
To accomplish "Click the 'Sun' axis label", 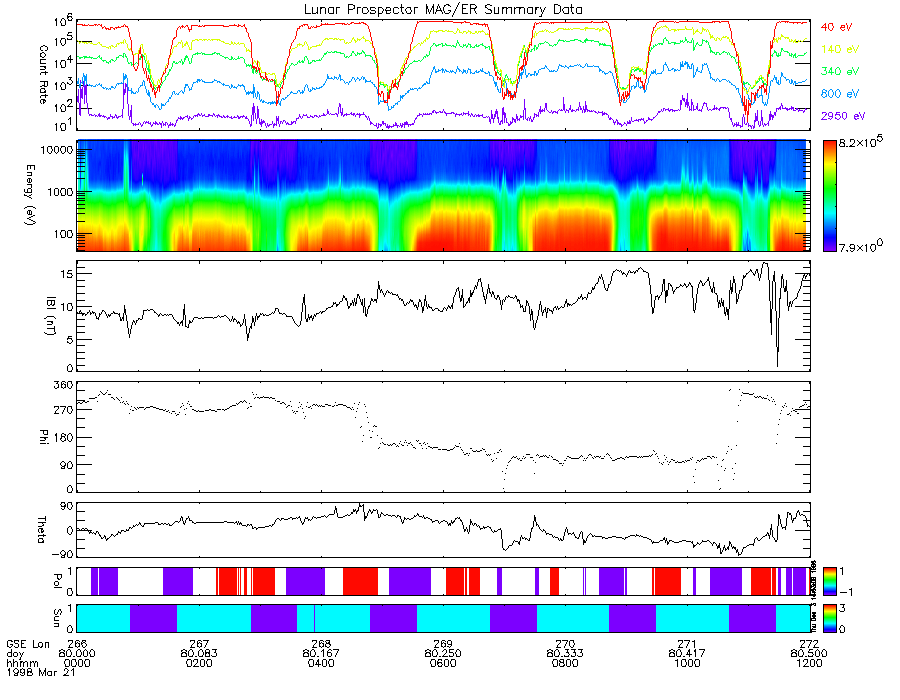I will [x=57, y=618].
